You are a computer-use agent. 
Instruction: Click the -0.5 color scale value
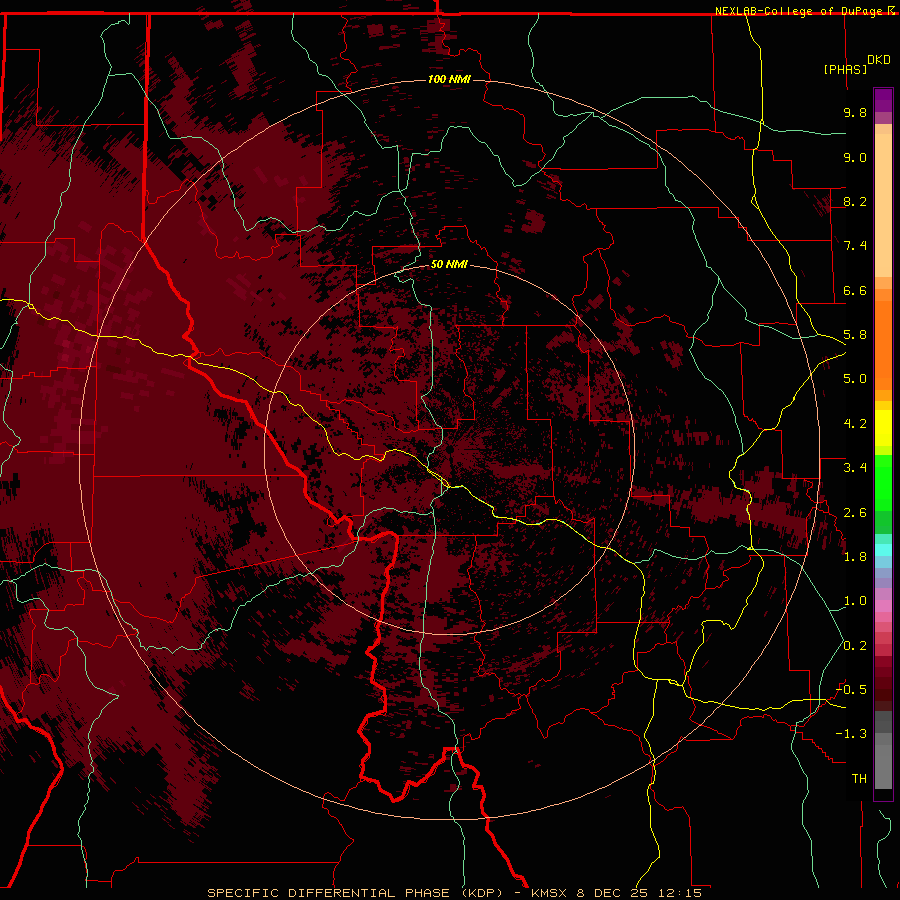(x=851, y=690)
